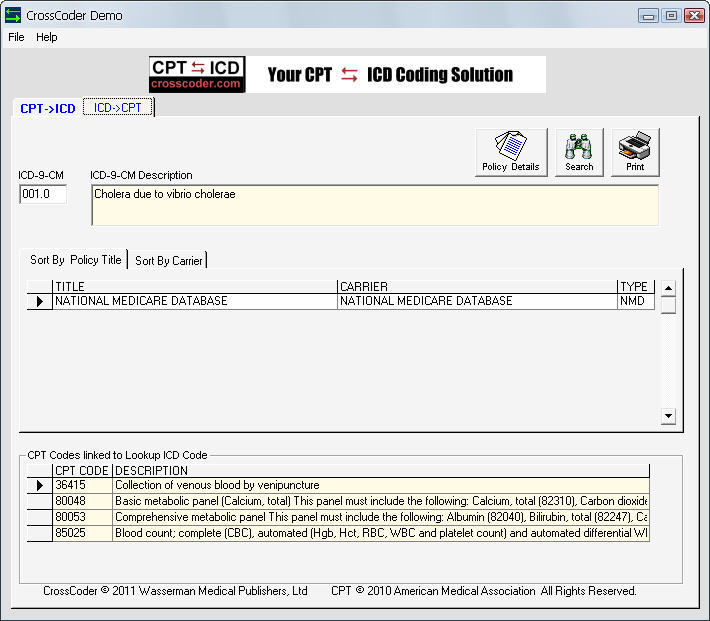Open Policy Details with the documents icon

pyautogui.click(x=511, y=152)
